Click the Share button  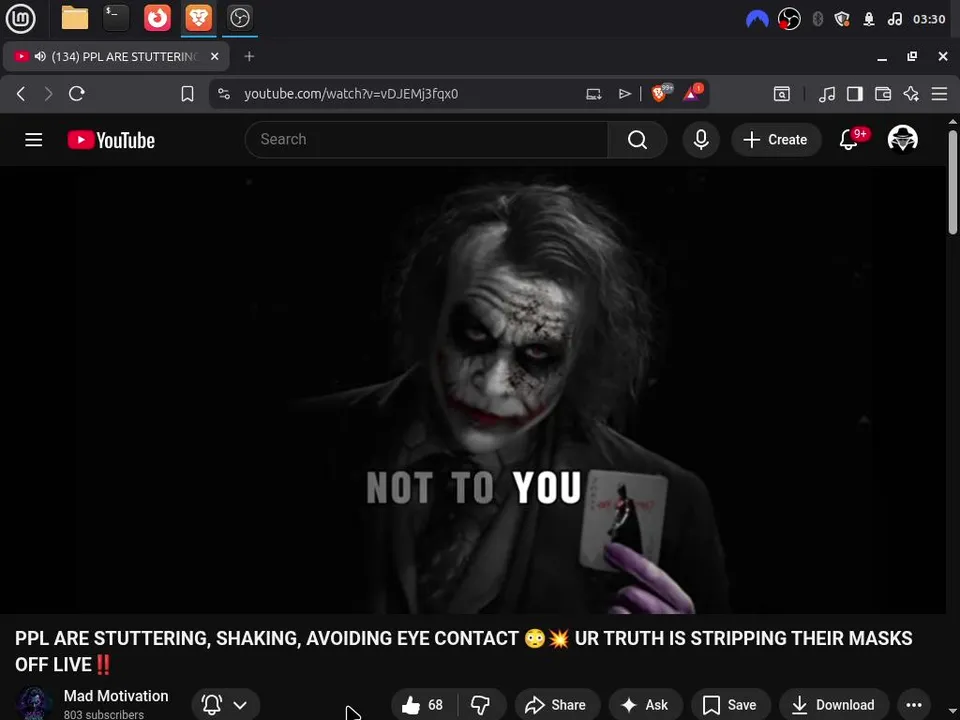click(x=556, y=705)
